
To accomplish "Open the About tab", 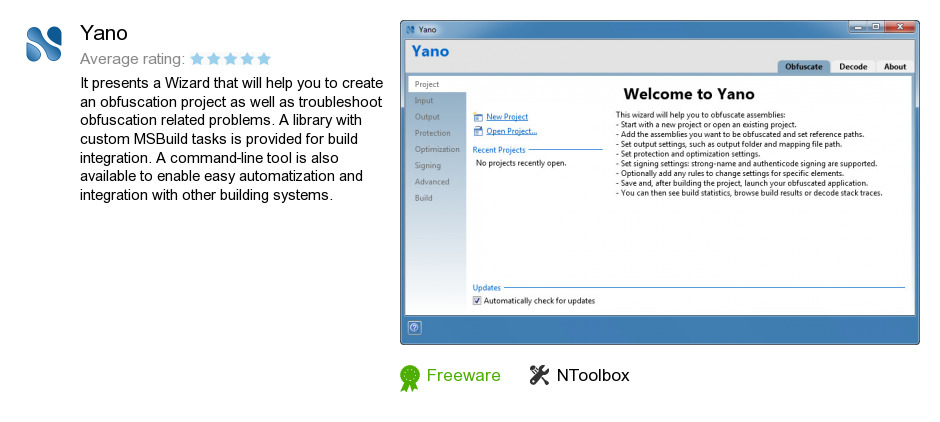I will [894, 67].
